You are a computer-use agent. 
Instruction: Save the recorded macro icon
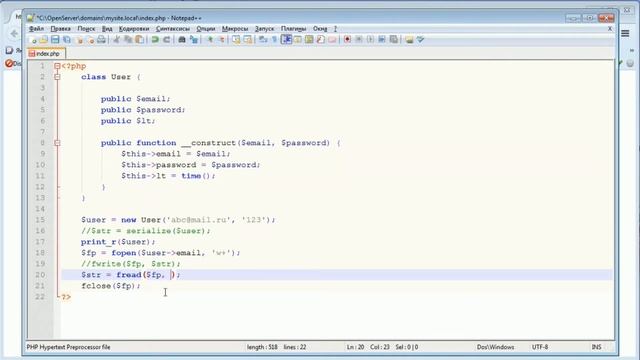click(x=393, y=40)
